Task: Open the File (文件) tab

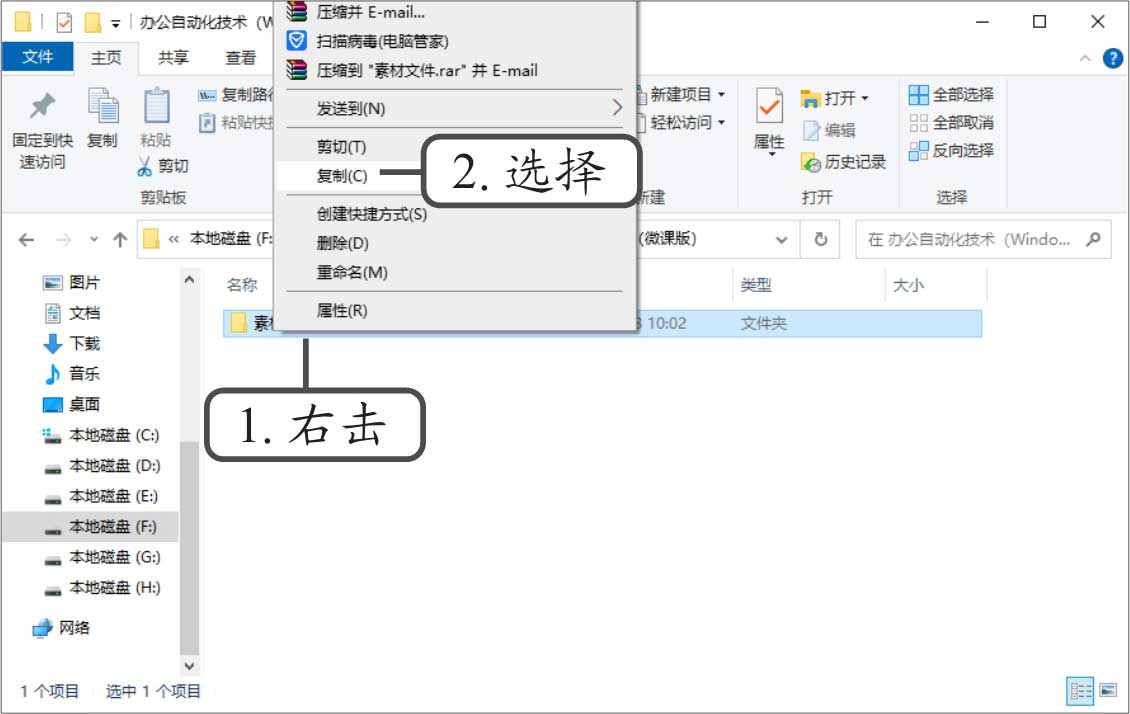Action: pyautogui.click(x=37, y=57)
